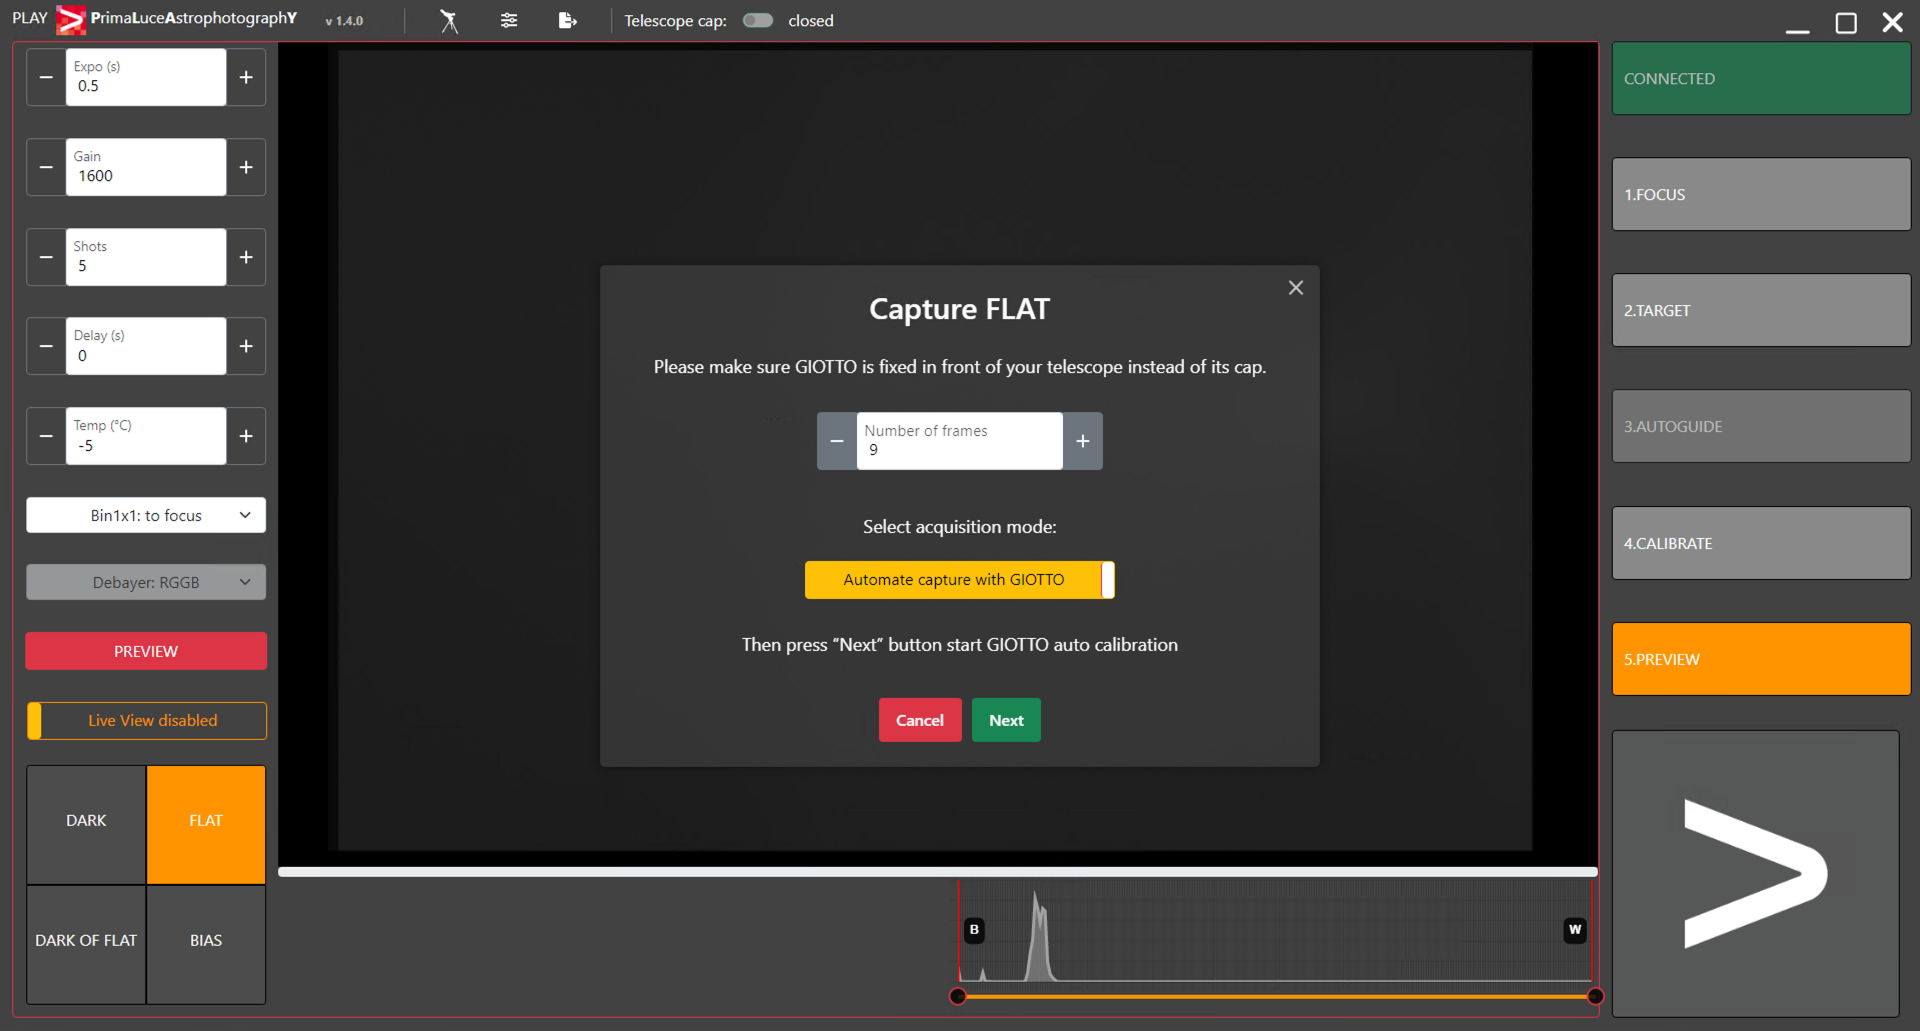The image size is (1920, 1031).
Task: Edit the Delay (s) input field
Action: pos(146,346)
